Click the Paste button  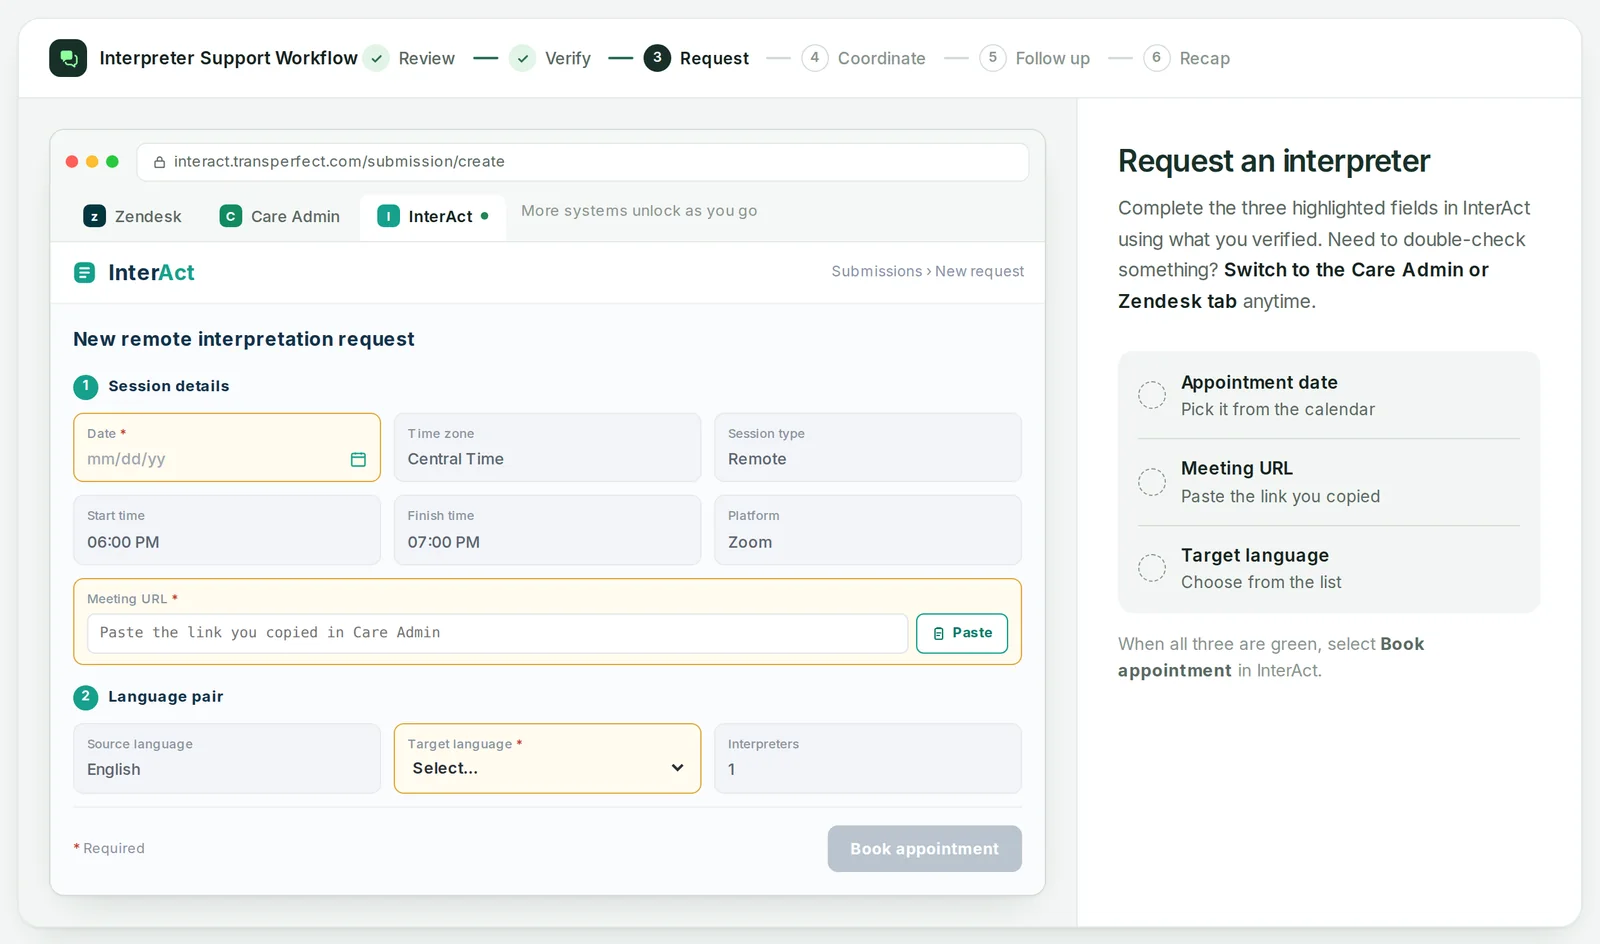[962, 633]
